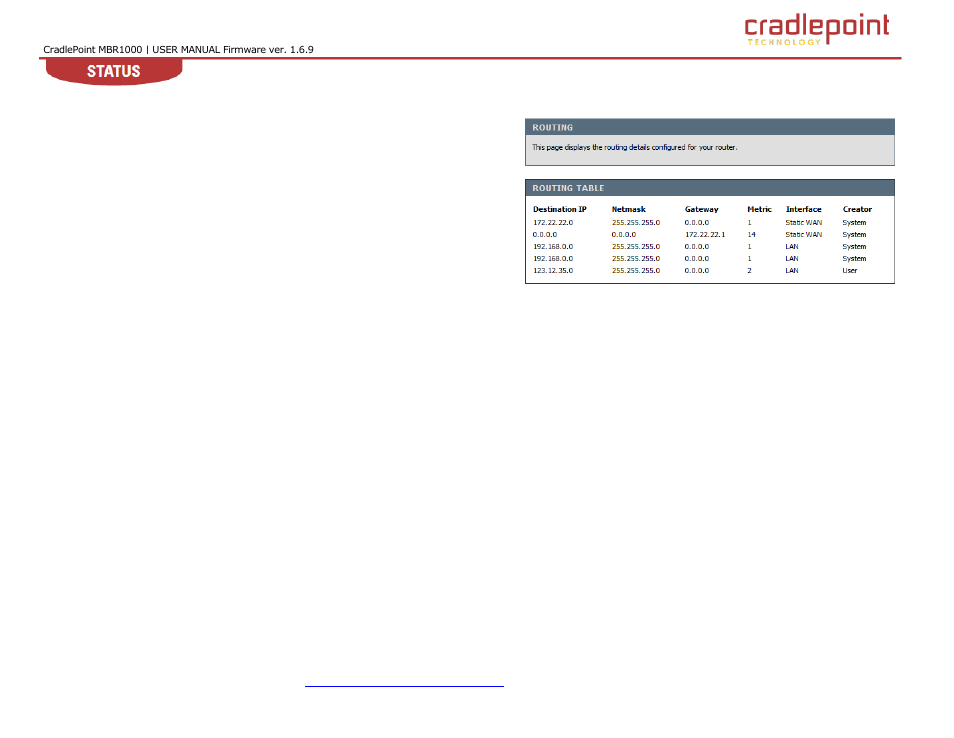The image size is (954, 738).
Task: Click netmask 255.255.255.0 in the 172.22.22.0 row
Action: [x=636, y=223]
